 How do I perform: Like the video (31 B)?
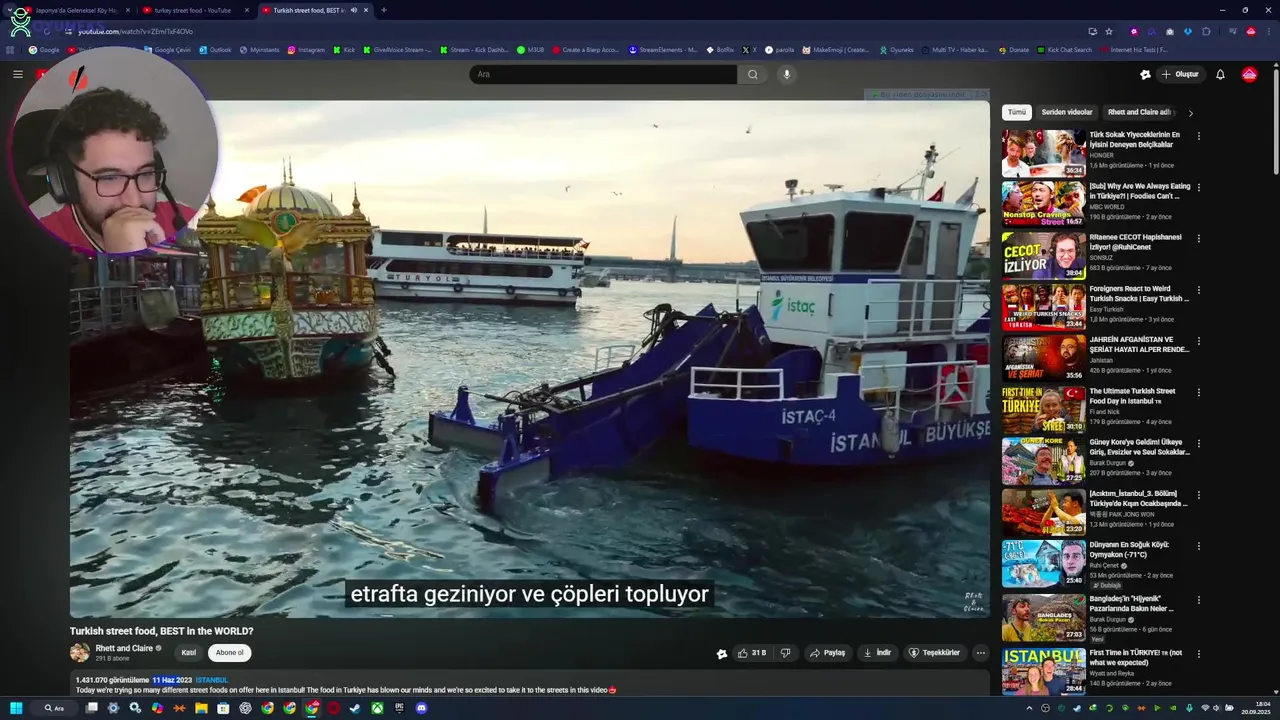click(x=751, y=653)
